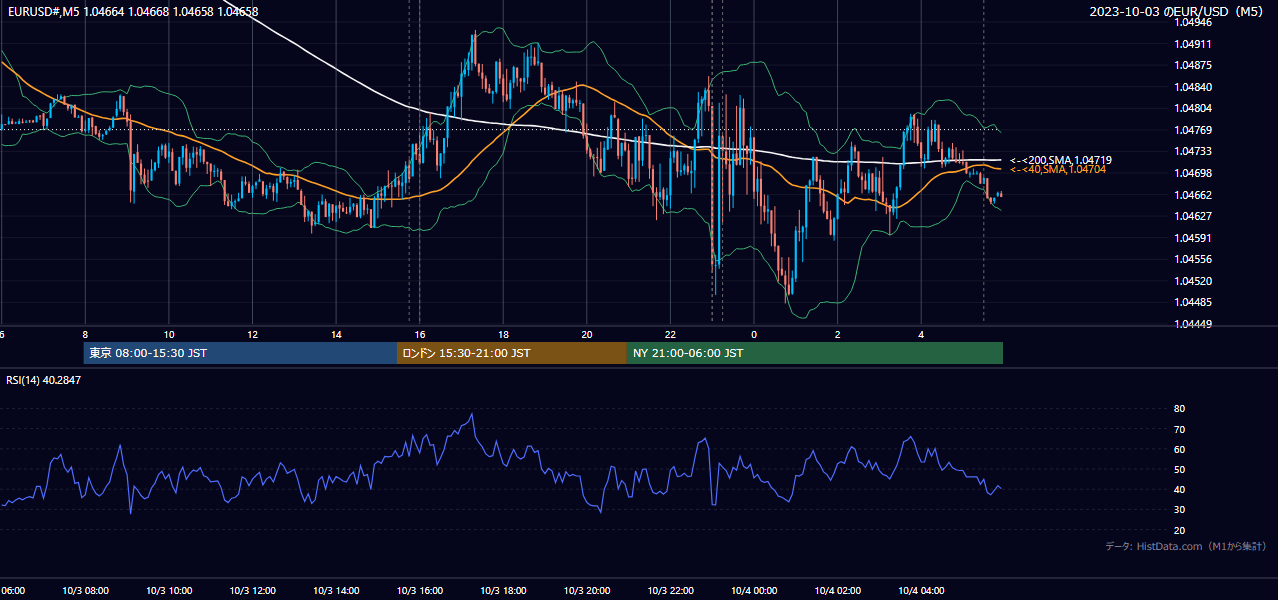
Task: Click hour tick 12 beneath the candlestick chart
Action: pyautogui.click(x=253, y=334)
